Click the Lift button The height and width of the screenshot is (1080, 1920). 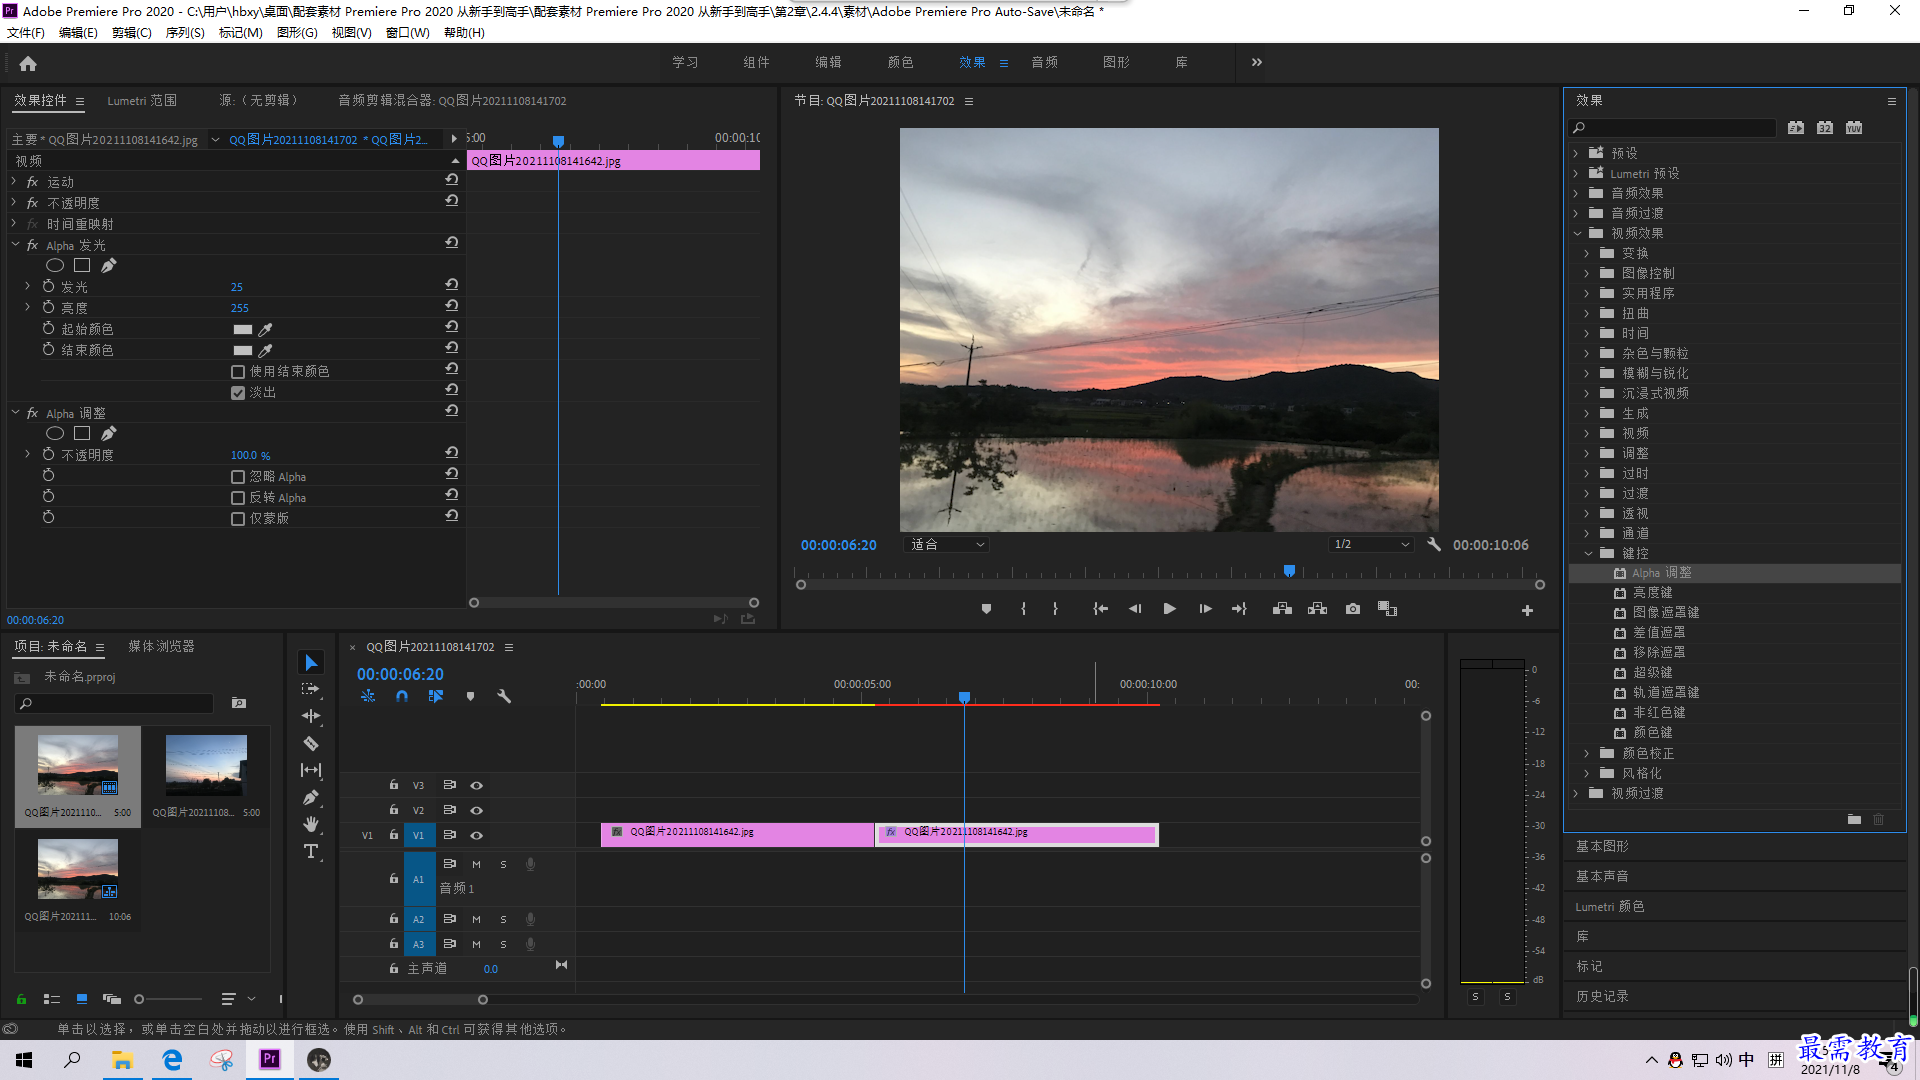pyautogui.click(x=1282, y=609)
